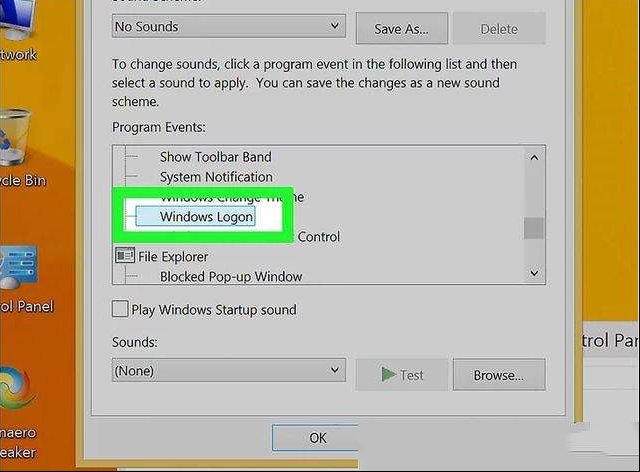Enable Play Windows Startup sound checkbox
Viewport: 640px width, 472px height.
[120, 309]
